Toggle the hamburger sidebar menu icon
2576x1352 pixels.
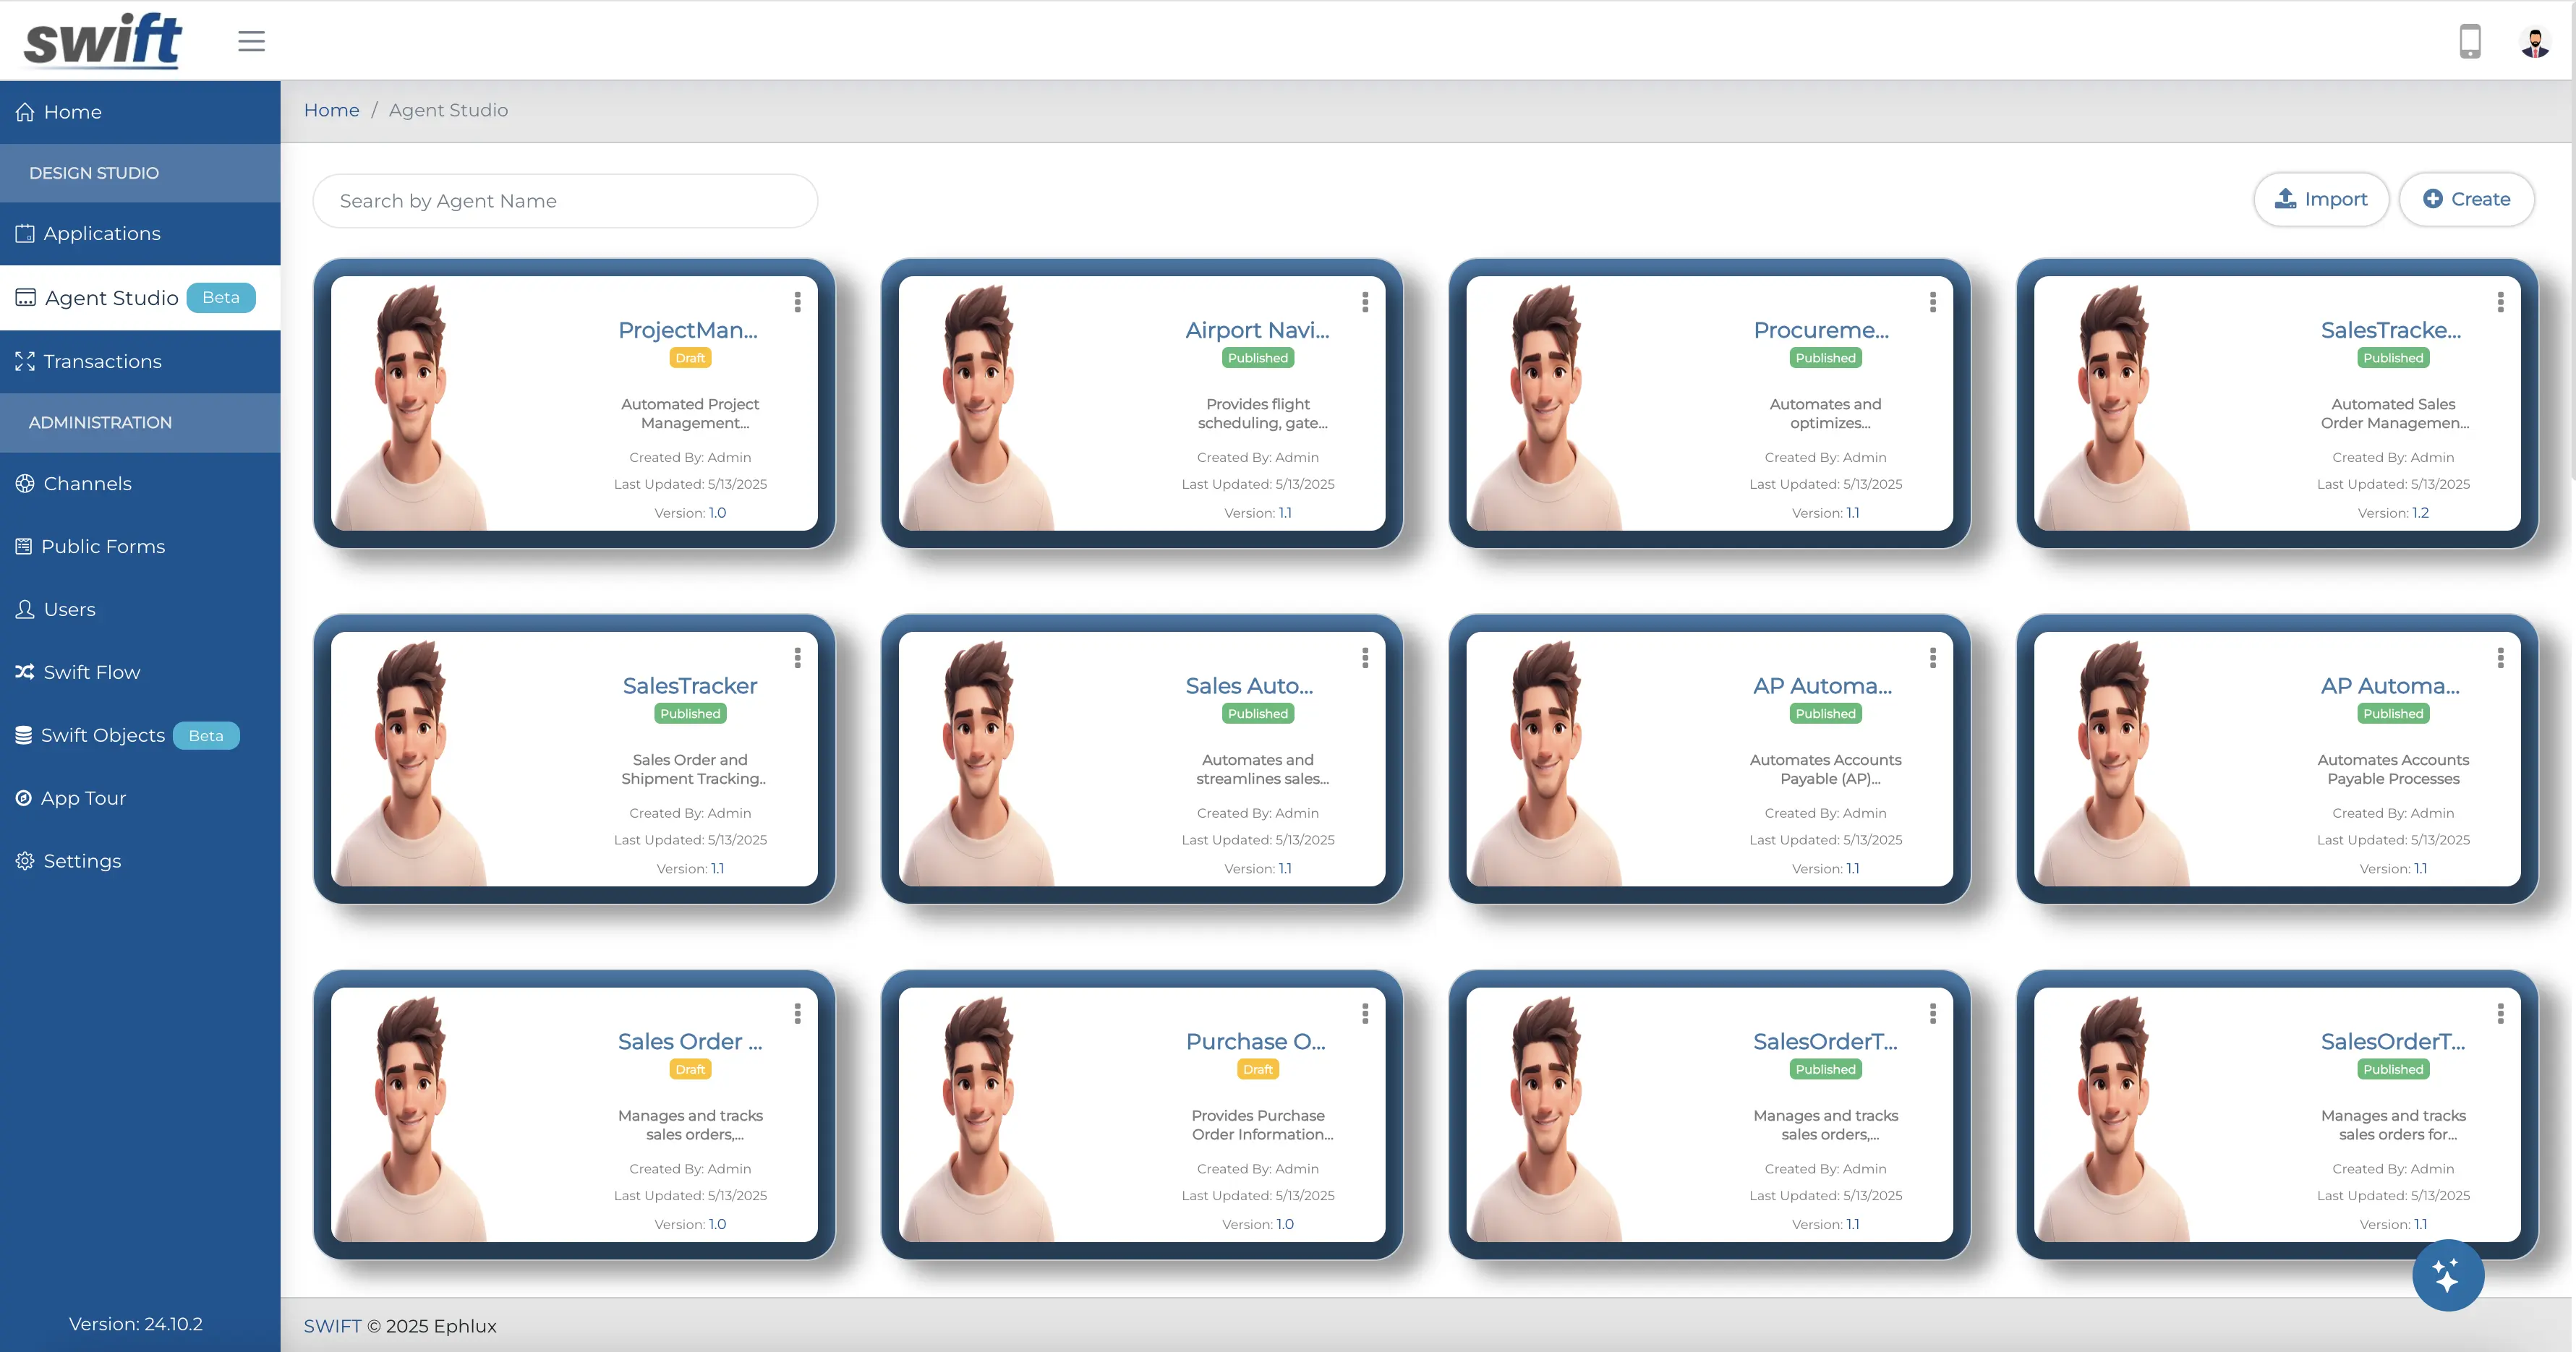tap(251, 41)
